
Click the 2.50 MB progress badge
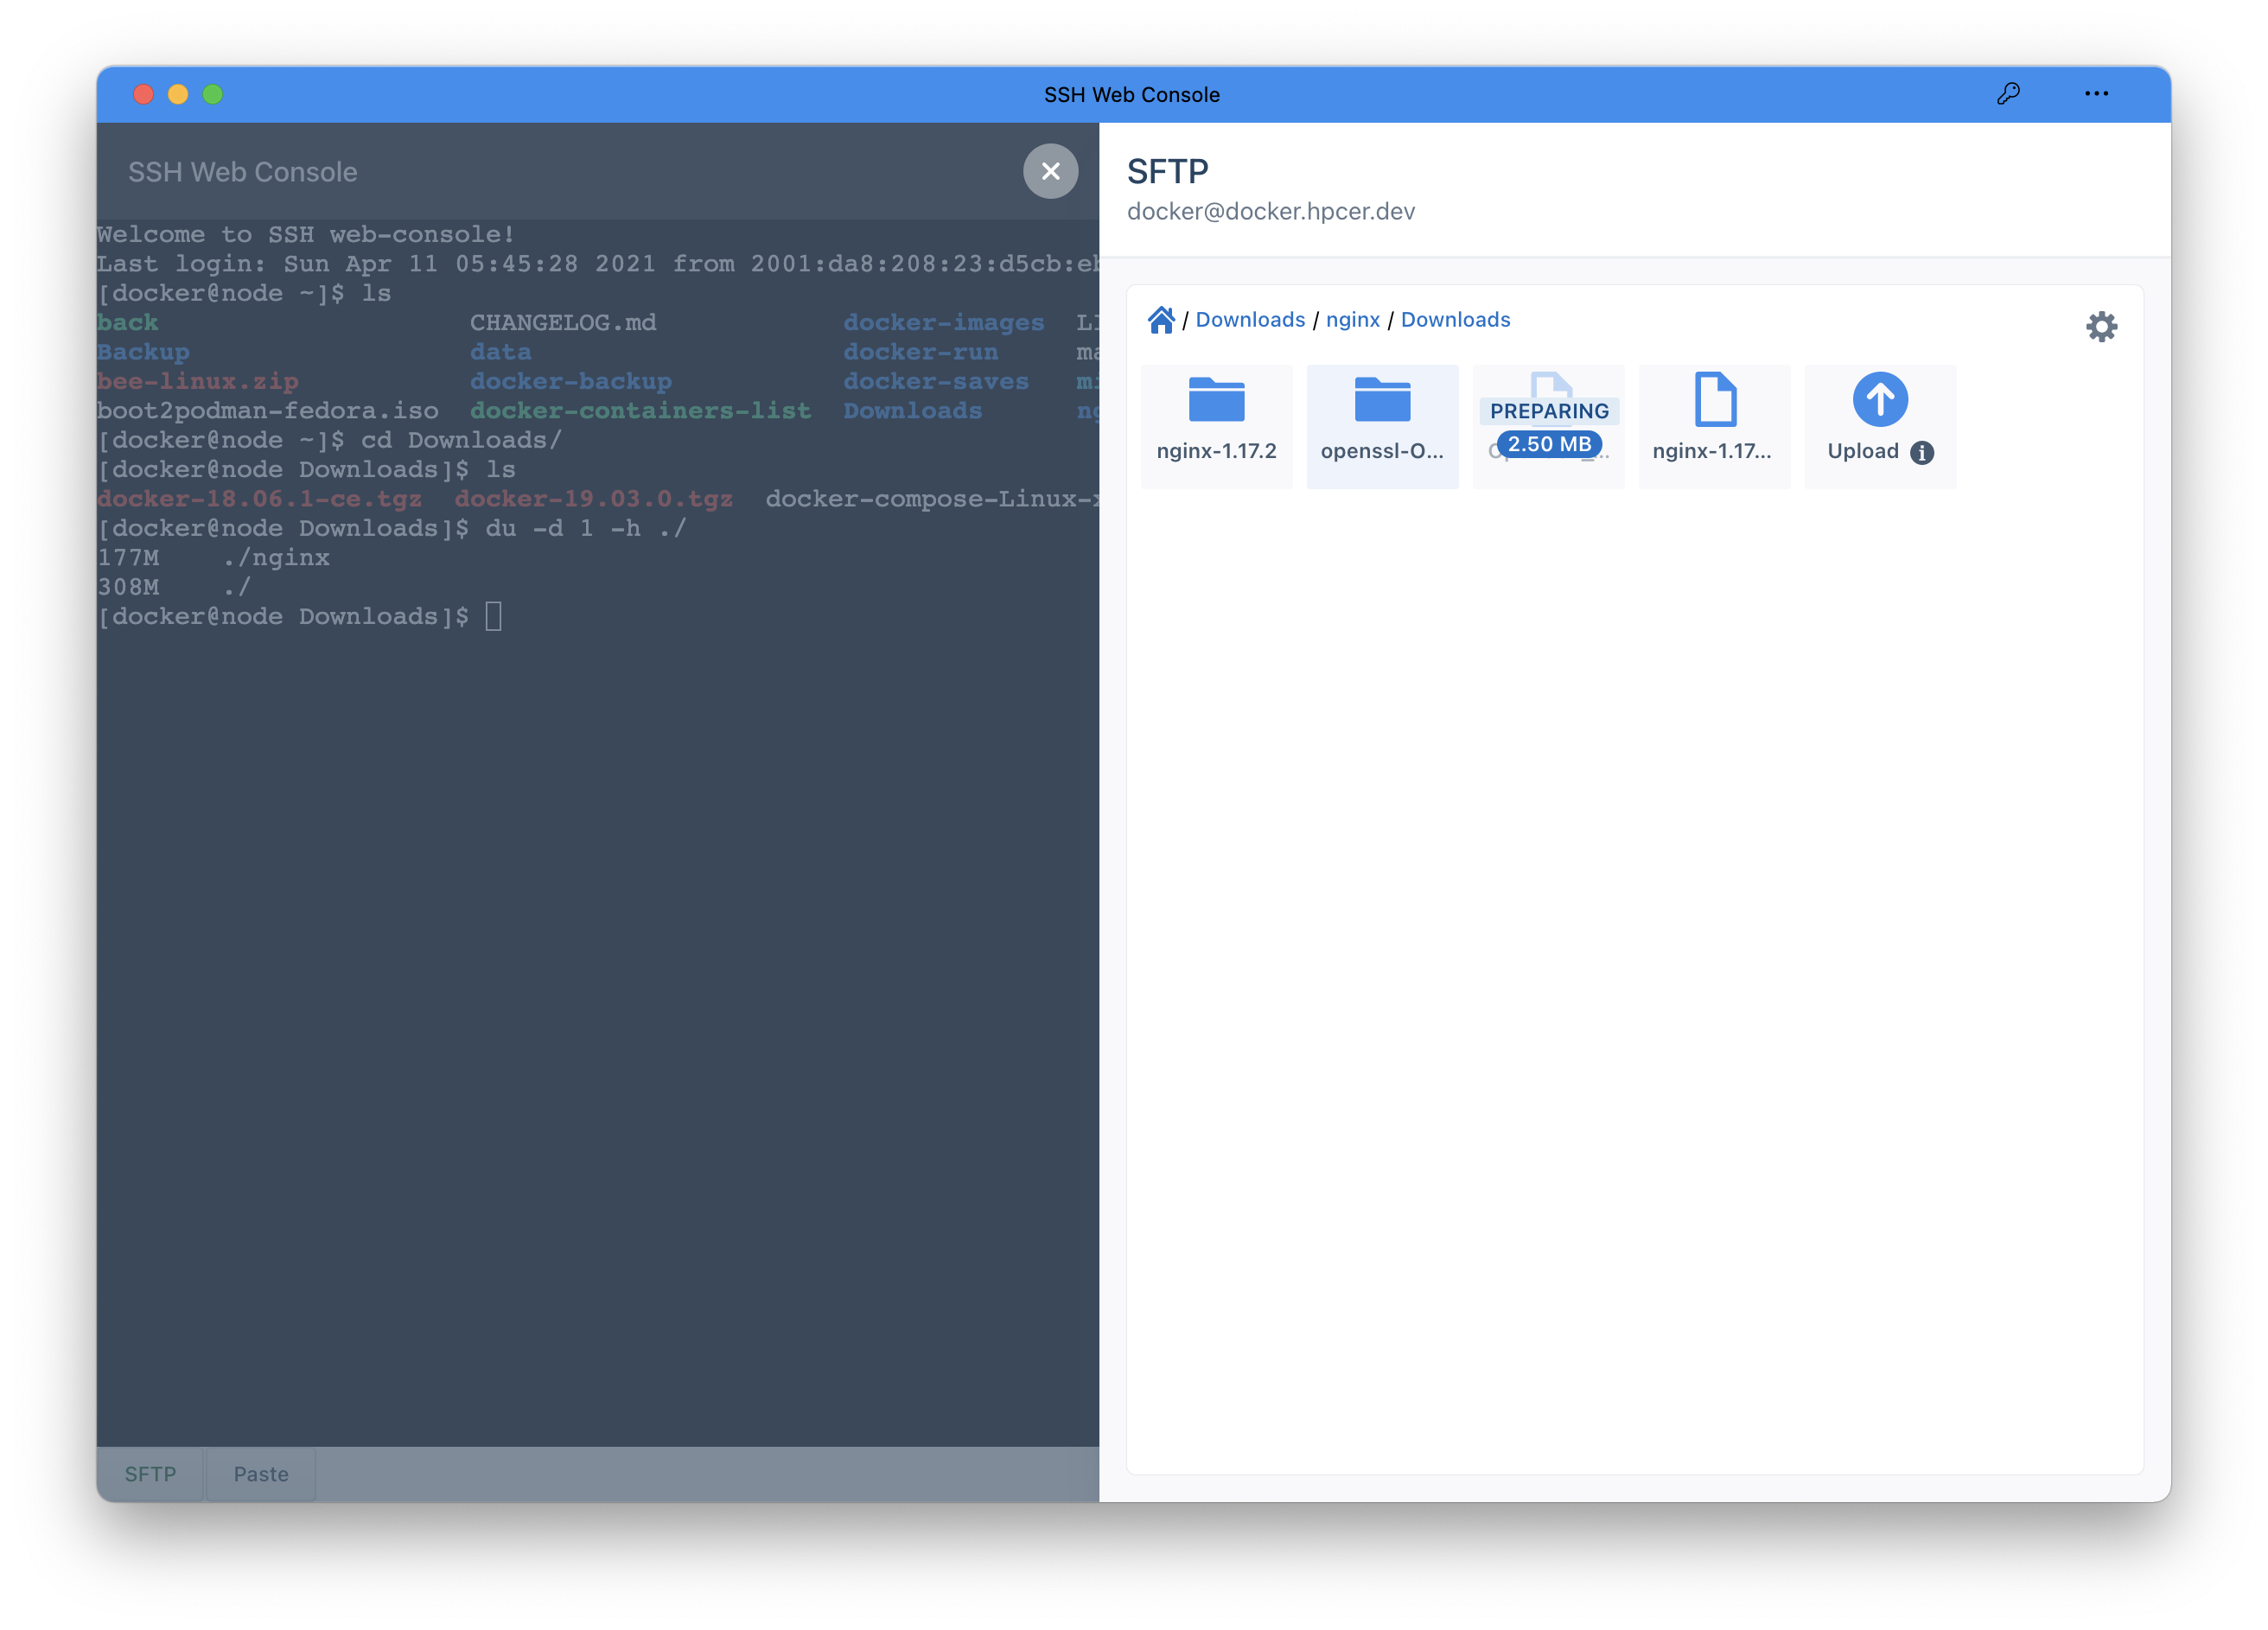pos(1549,444)
